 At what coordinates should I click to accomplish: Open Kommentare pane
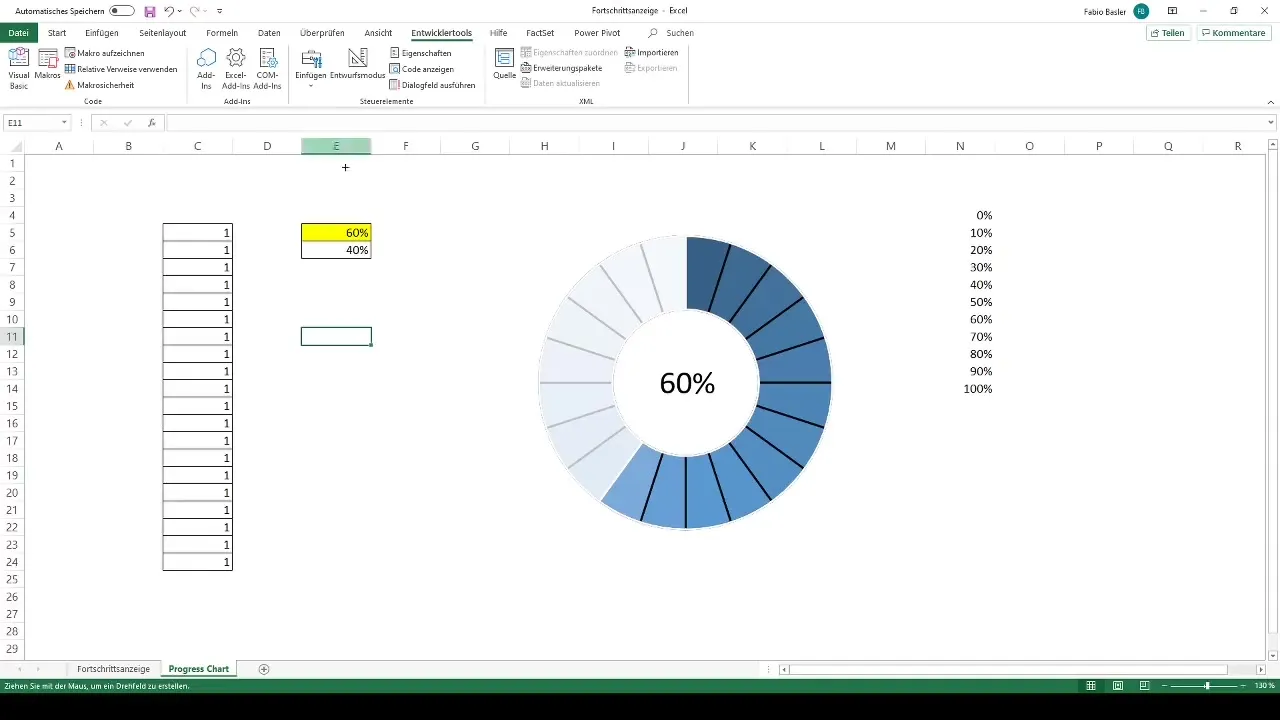(1233, 33)
